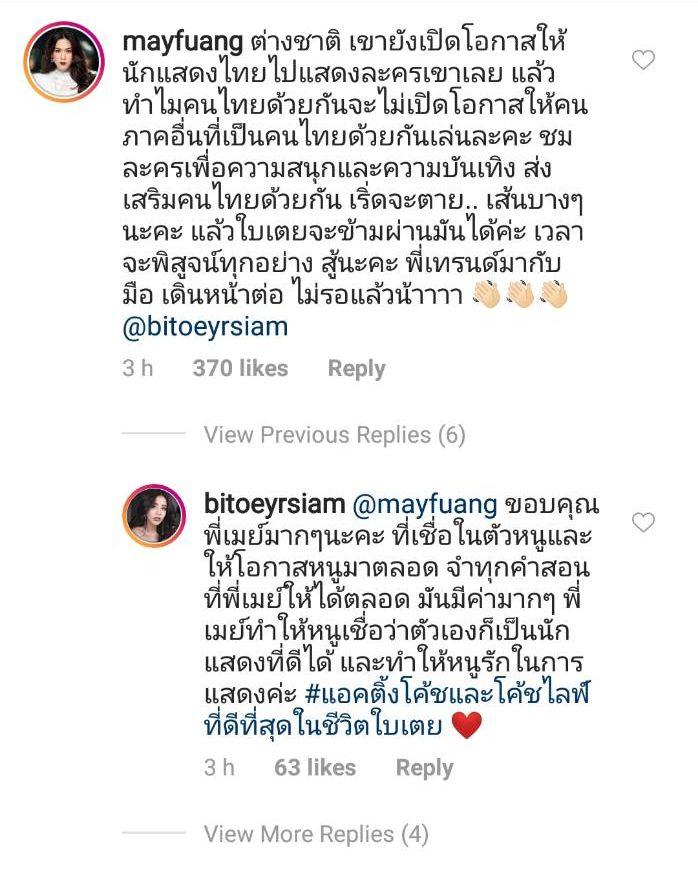This screenshot has width=698, height=869.
Task: Like bitoeyrsiam's reply with heart icon
Action: pos(643,522)
